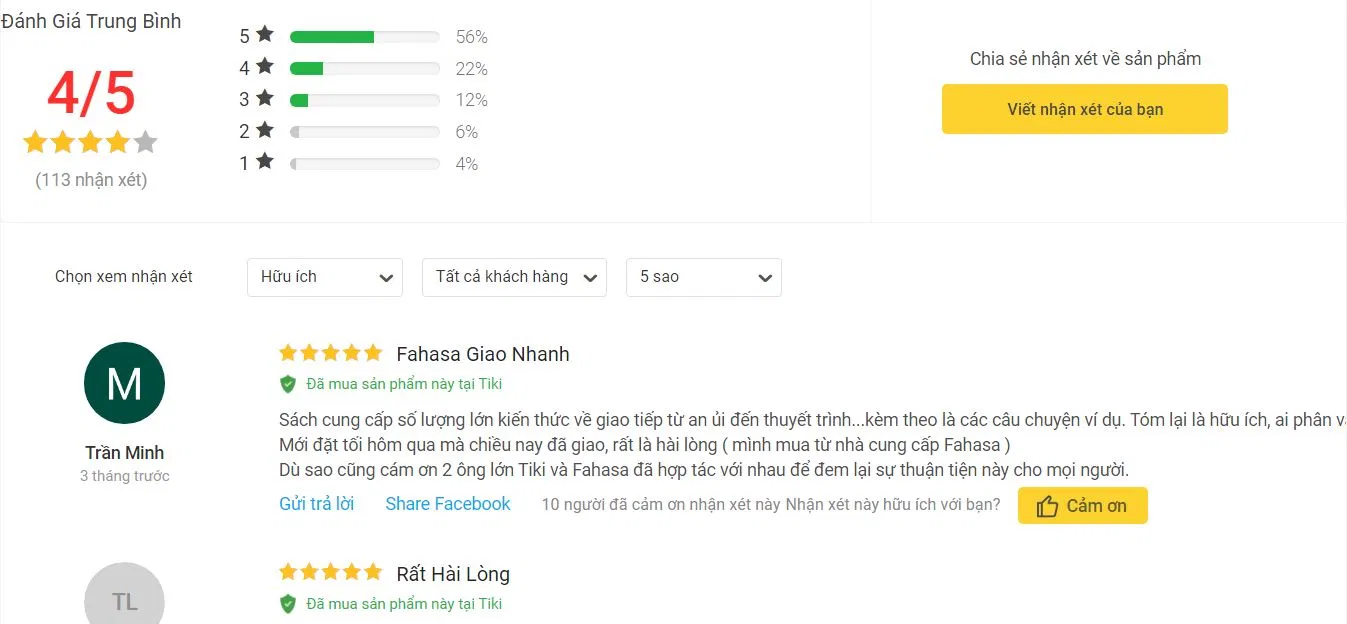Click the verified shield icon under Rất Hài Lòng

point(289,603)
